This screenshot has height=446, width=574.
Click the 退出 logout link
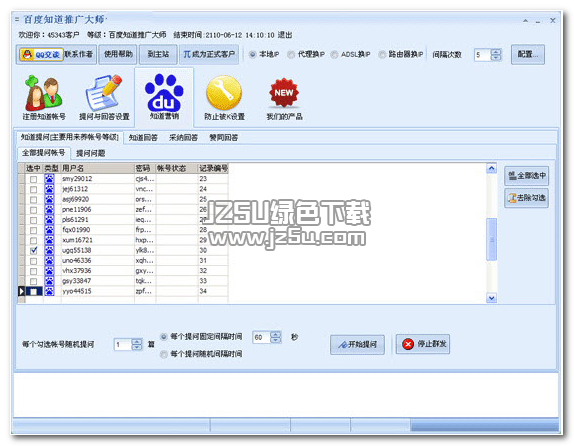pos(284,35)
